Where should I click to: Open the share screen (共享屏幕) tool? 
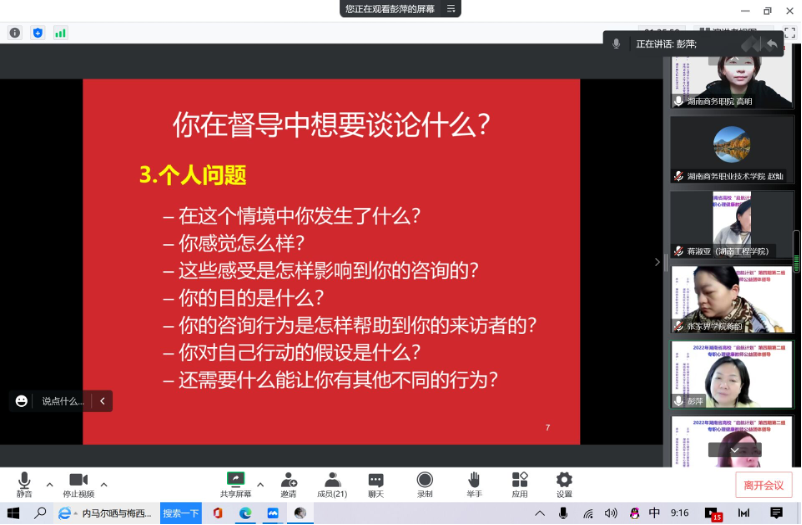tap(235, 484)
